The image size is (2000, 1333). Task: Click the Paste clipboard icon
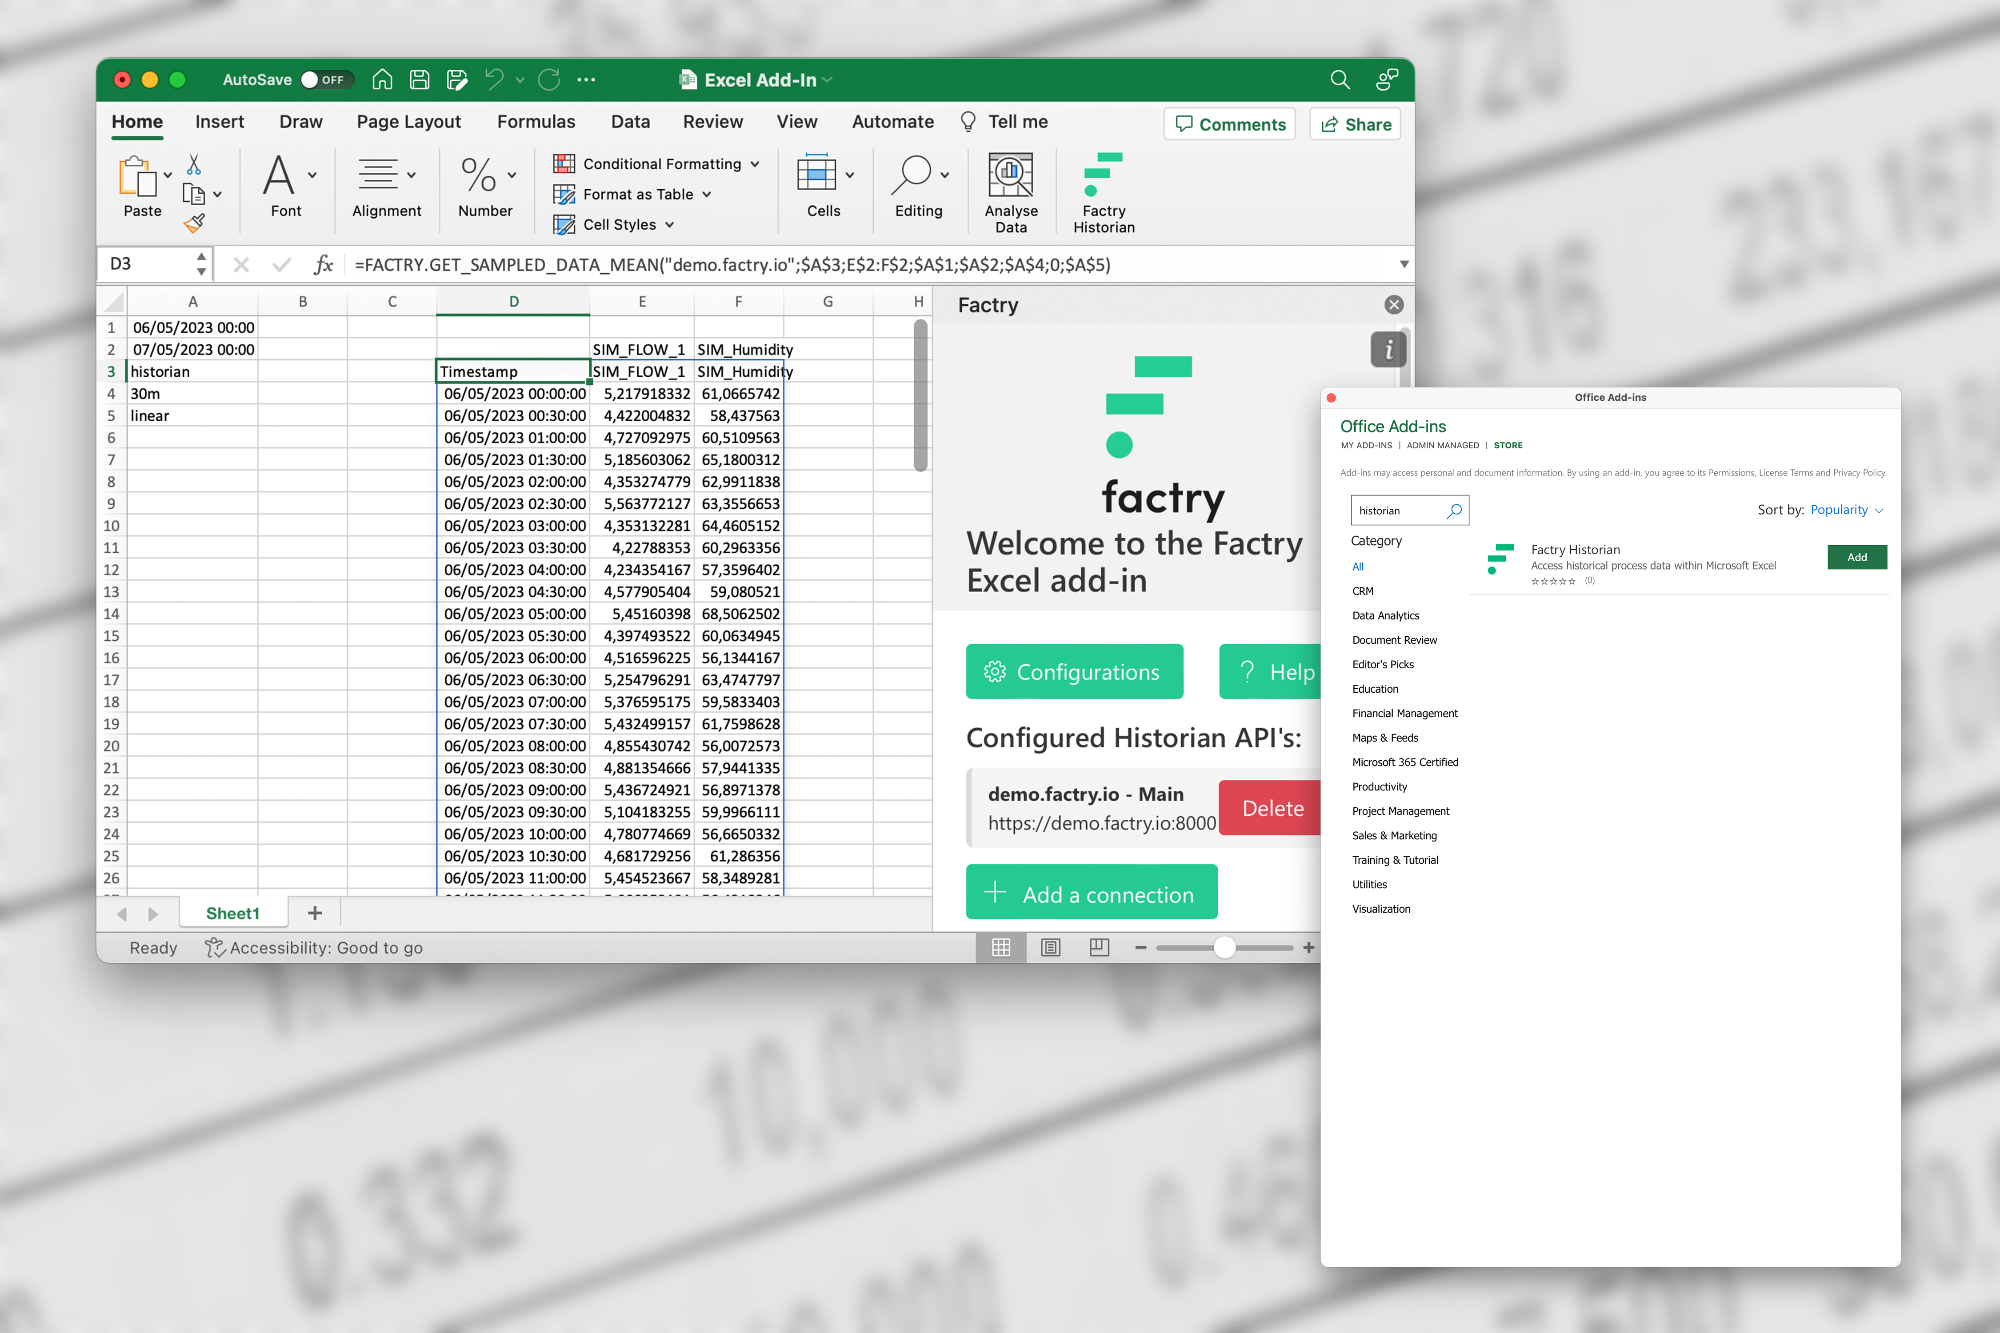pos(138,176)
